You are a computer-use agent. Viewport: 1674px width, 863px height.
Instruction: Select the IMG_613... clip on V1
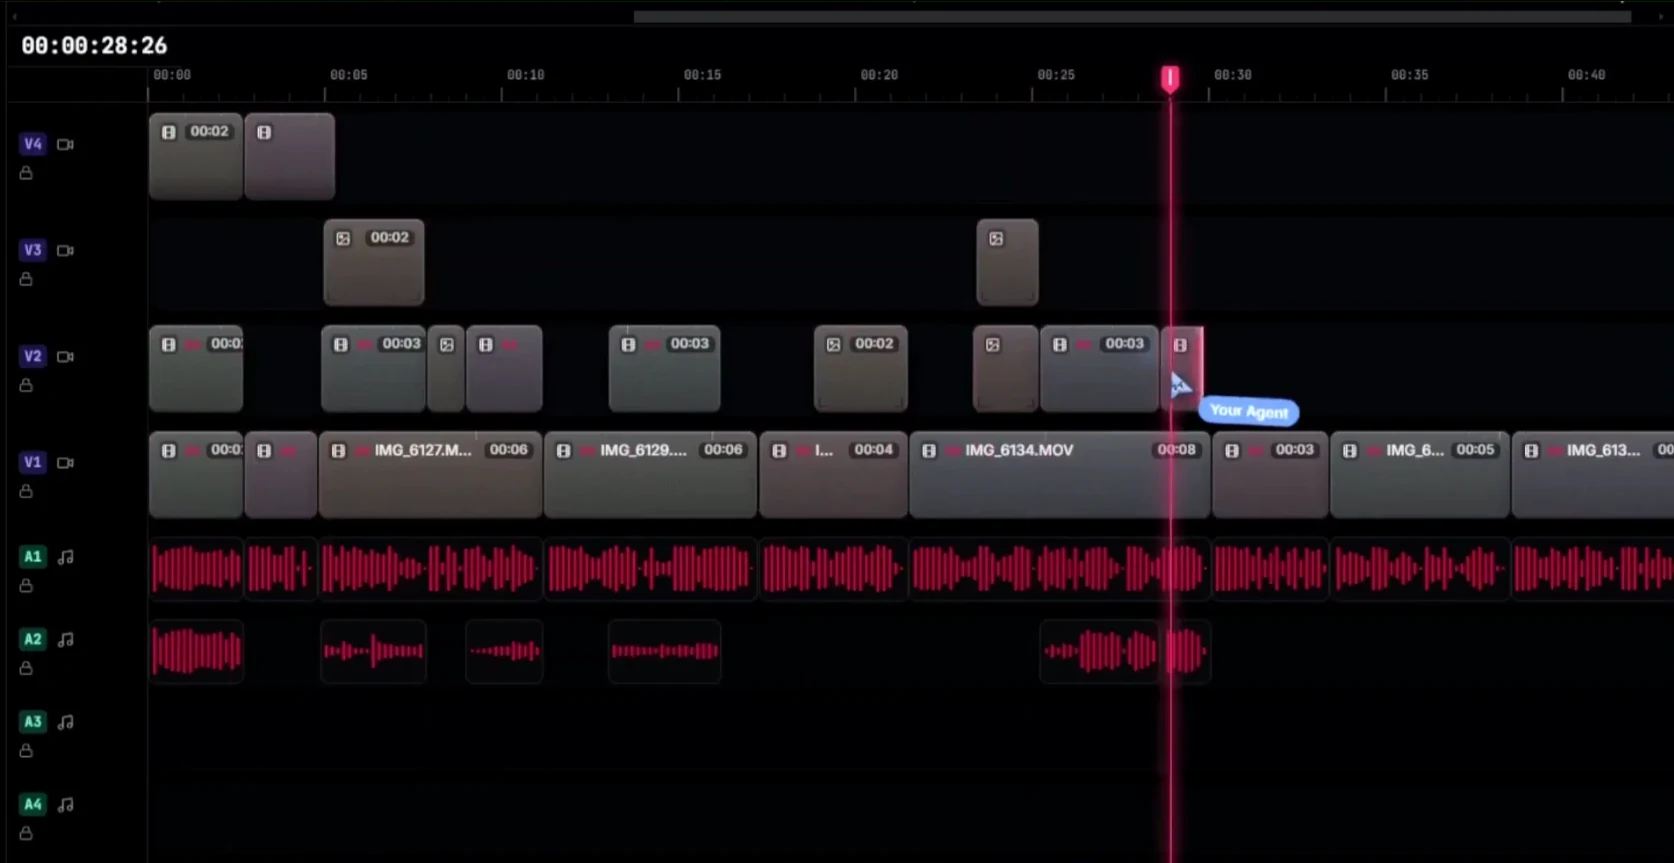click(x=1592, y=475)
